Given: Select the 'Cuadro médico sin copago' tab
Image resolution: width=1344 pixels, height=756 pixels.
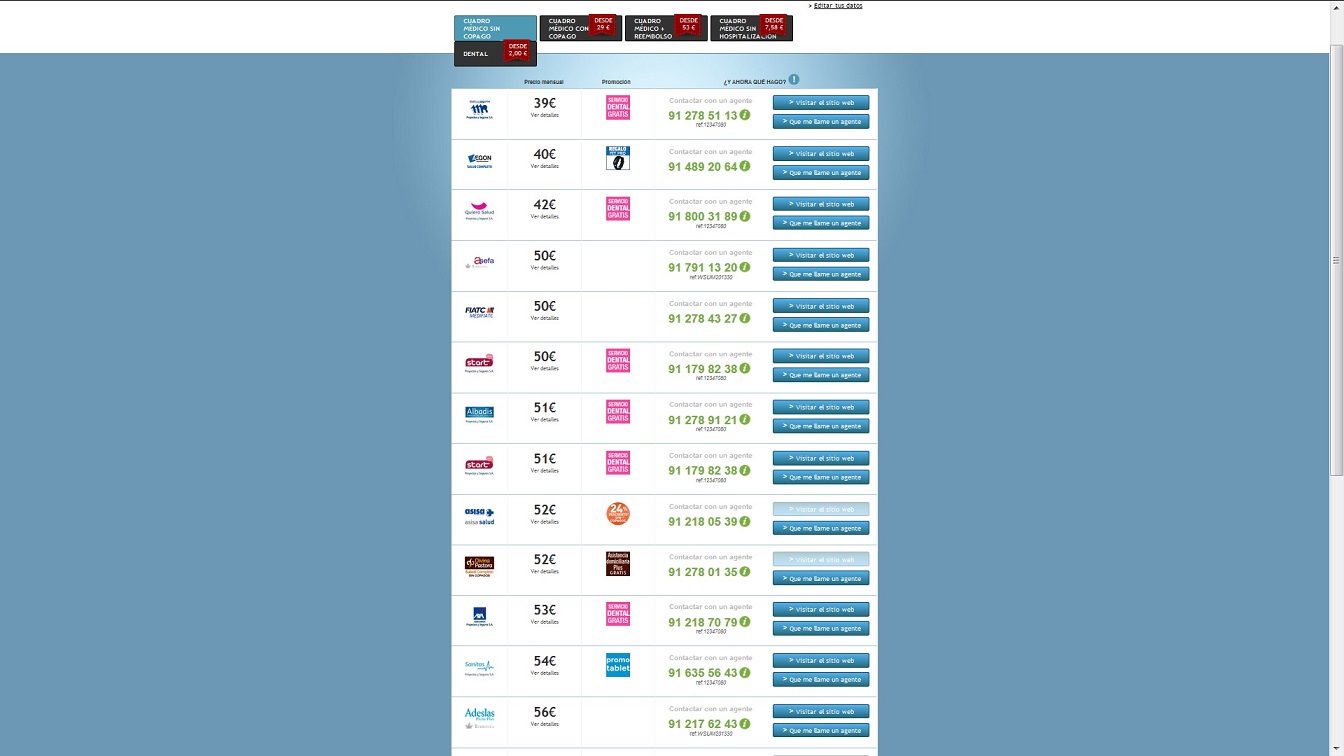Looking at the screenshot, I should tap(495, 28).
